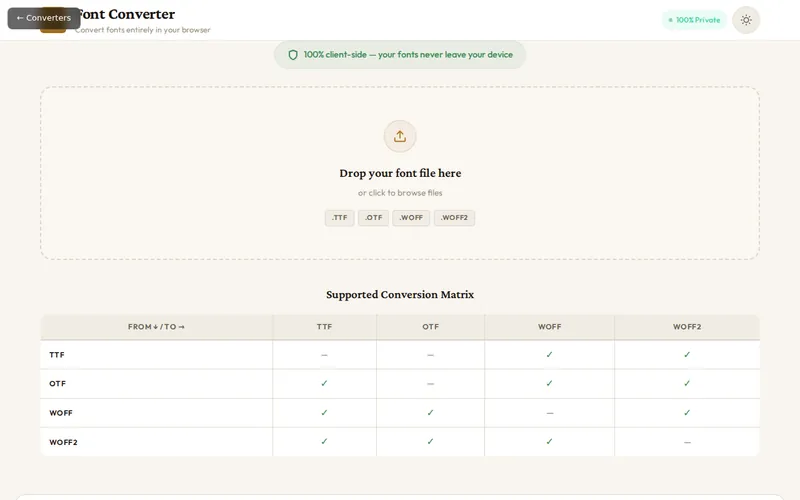Image resolution: width=800 pixels, height=500 pixels.
Task: Click 'or click to browse files' text
Action: coord(400,193)
